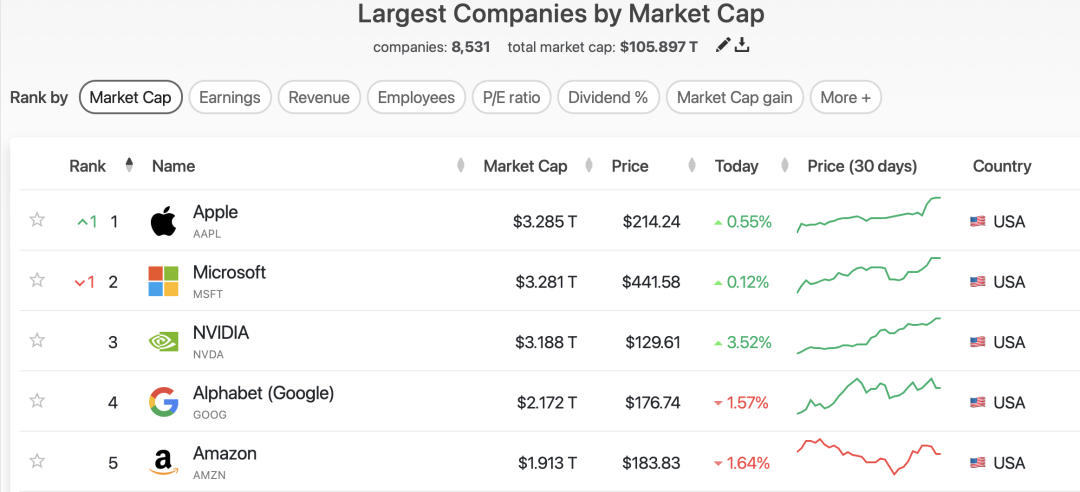Click the Microsoft logo icon
Screen dimensions: 1080x492
pos(163,281)
